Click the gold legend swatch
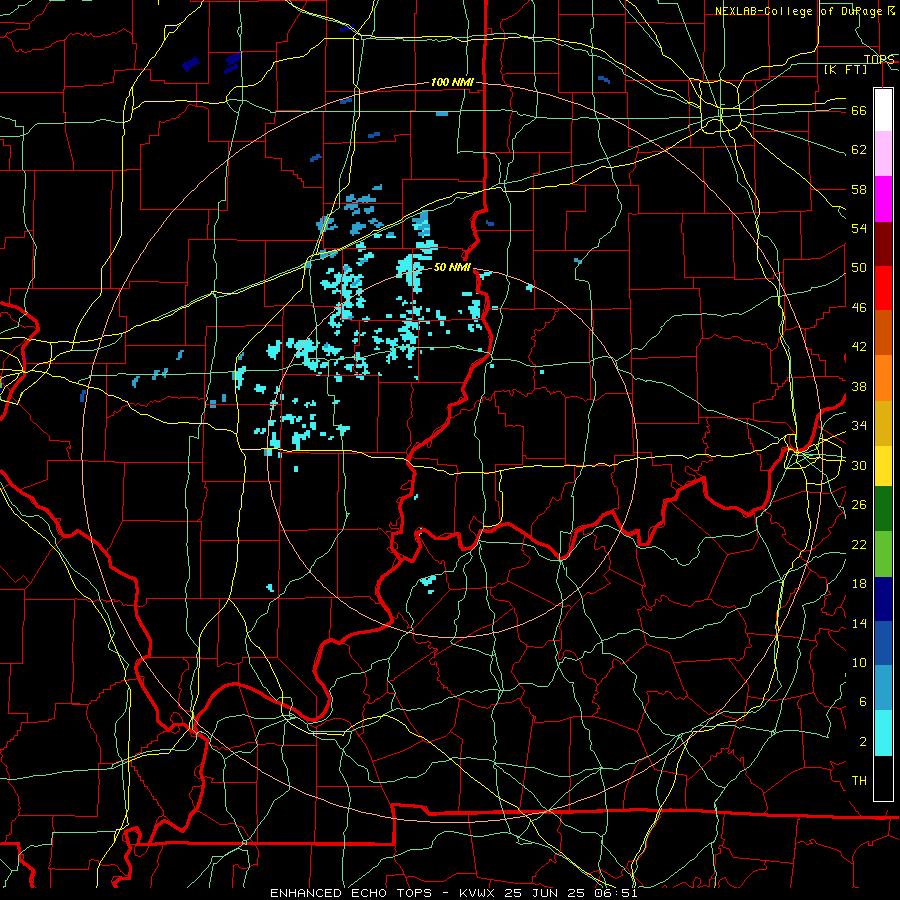Image resolution: width=900 pixels, height=900 pixels. click(x=883, y=423)
